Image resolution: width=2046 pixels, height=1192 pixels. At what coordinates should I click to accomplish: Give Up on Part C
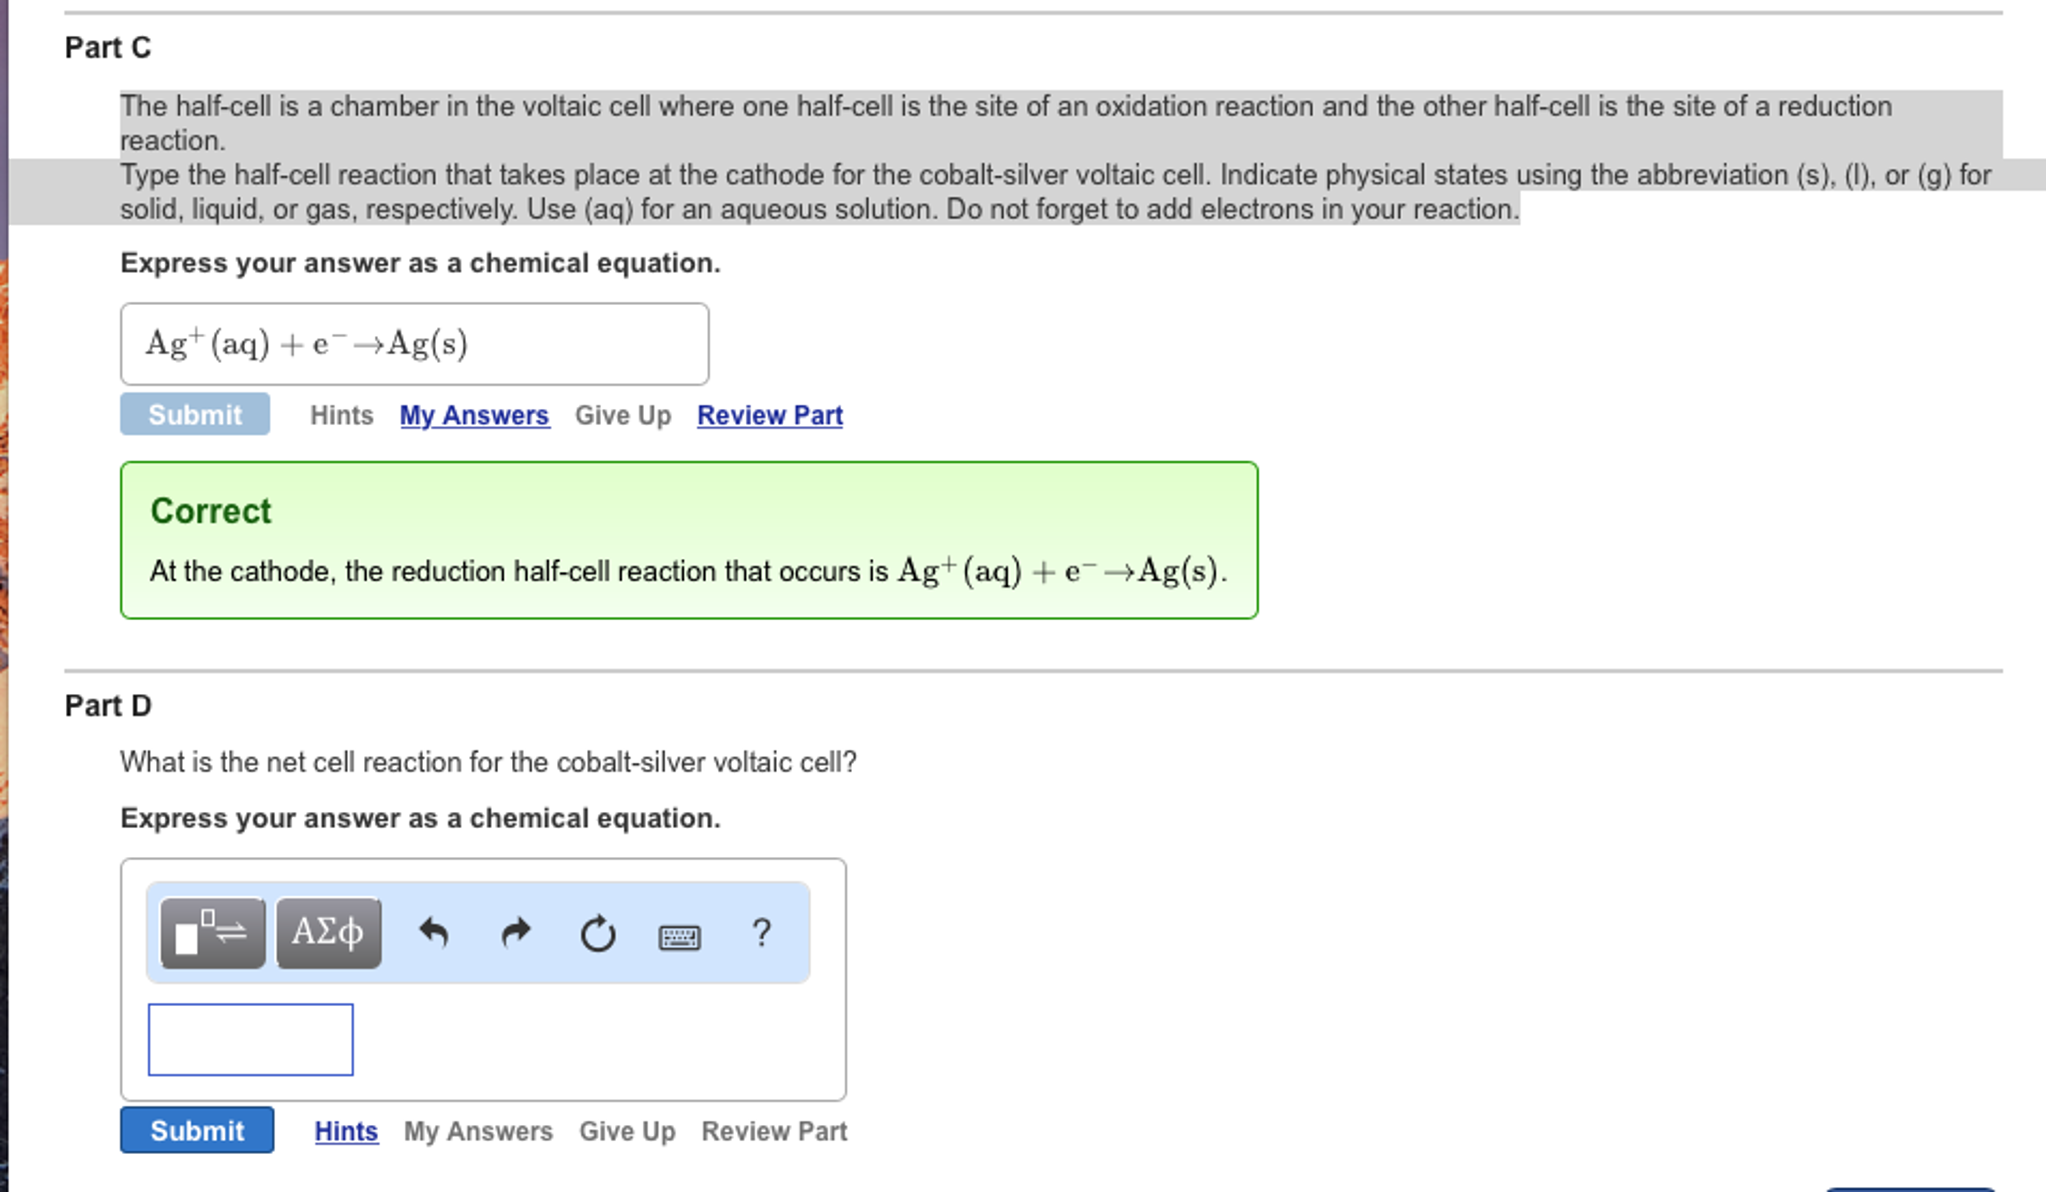622,415
